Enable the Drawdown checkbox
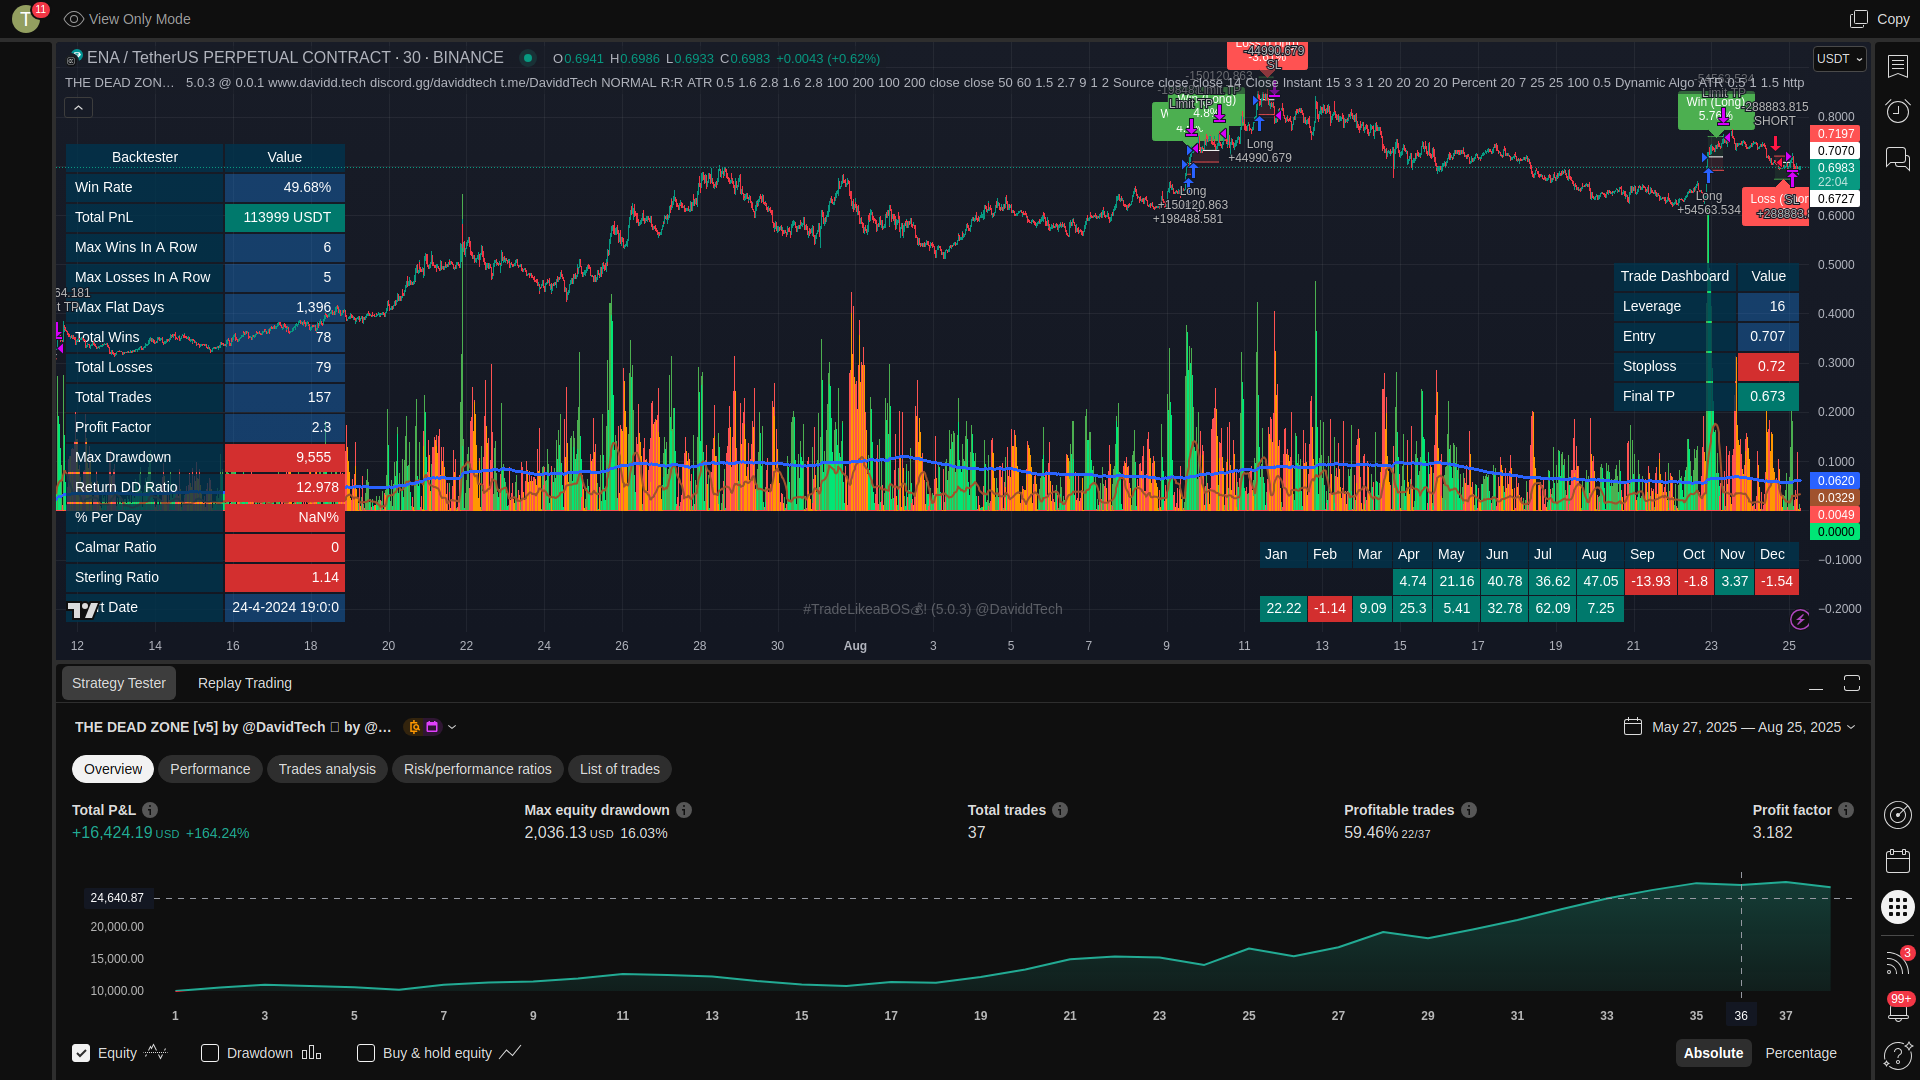Viewport: 1920px width, 1080px height. click(x=210, y=1053)
